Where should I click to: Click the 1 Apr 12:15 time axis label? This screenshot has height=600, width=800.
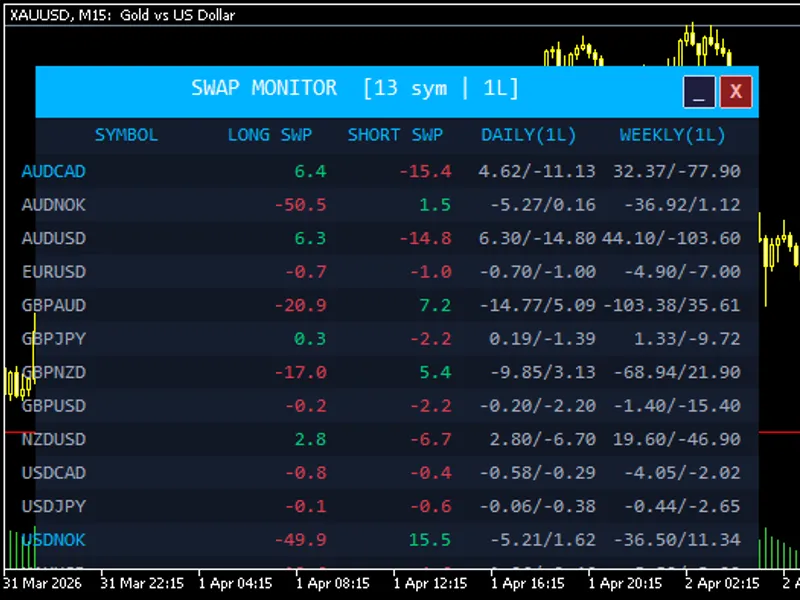430,583
